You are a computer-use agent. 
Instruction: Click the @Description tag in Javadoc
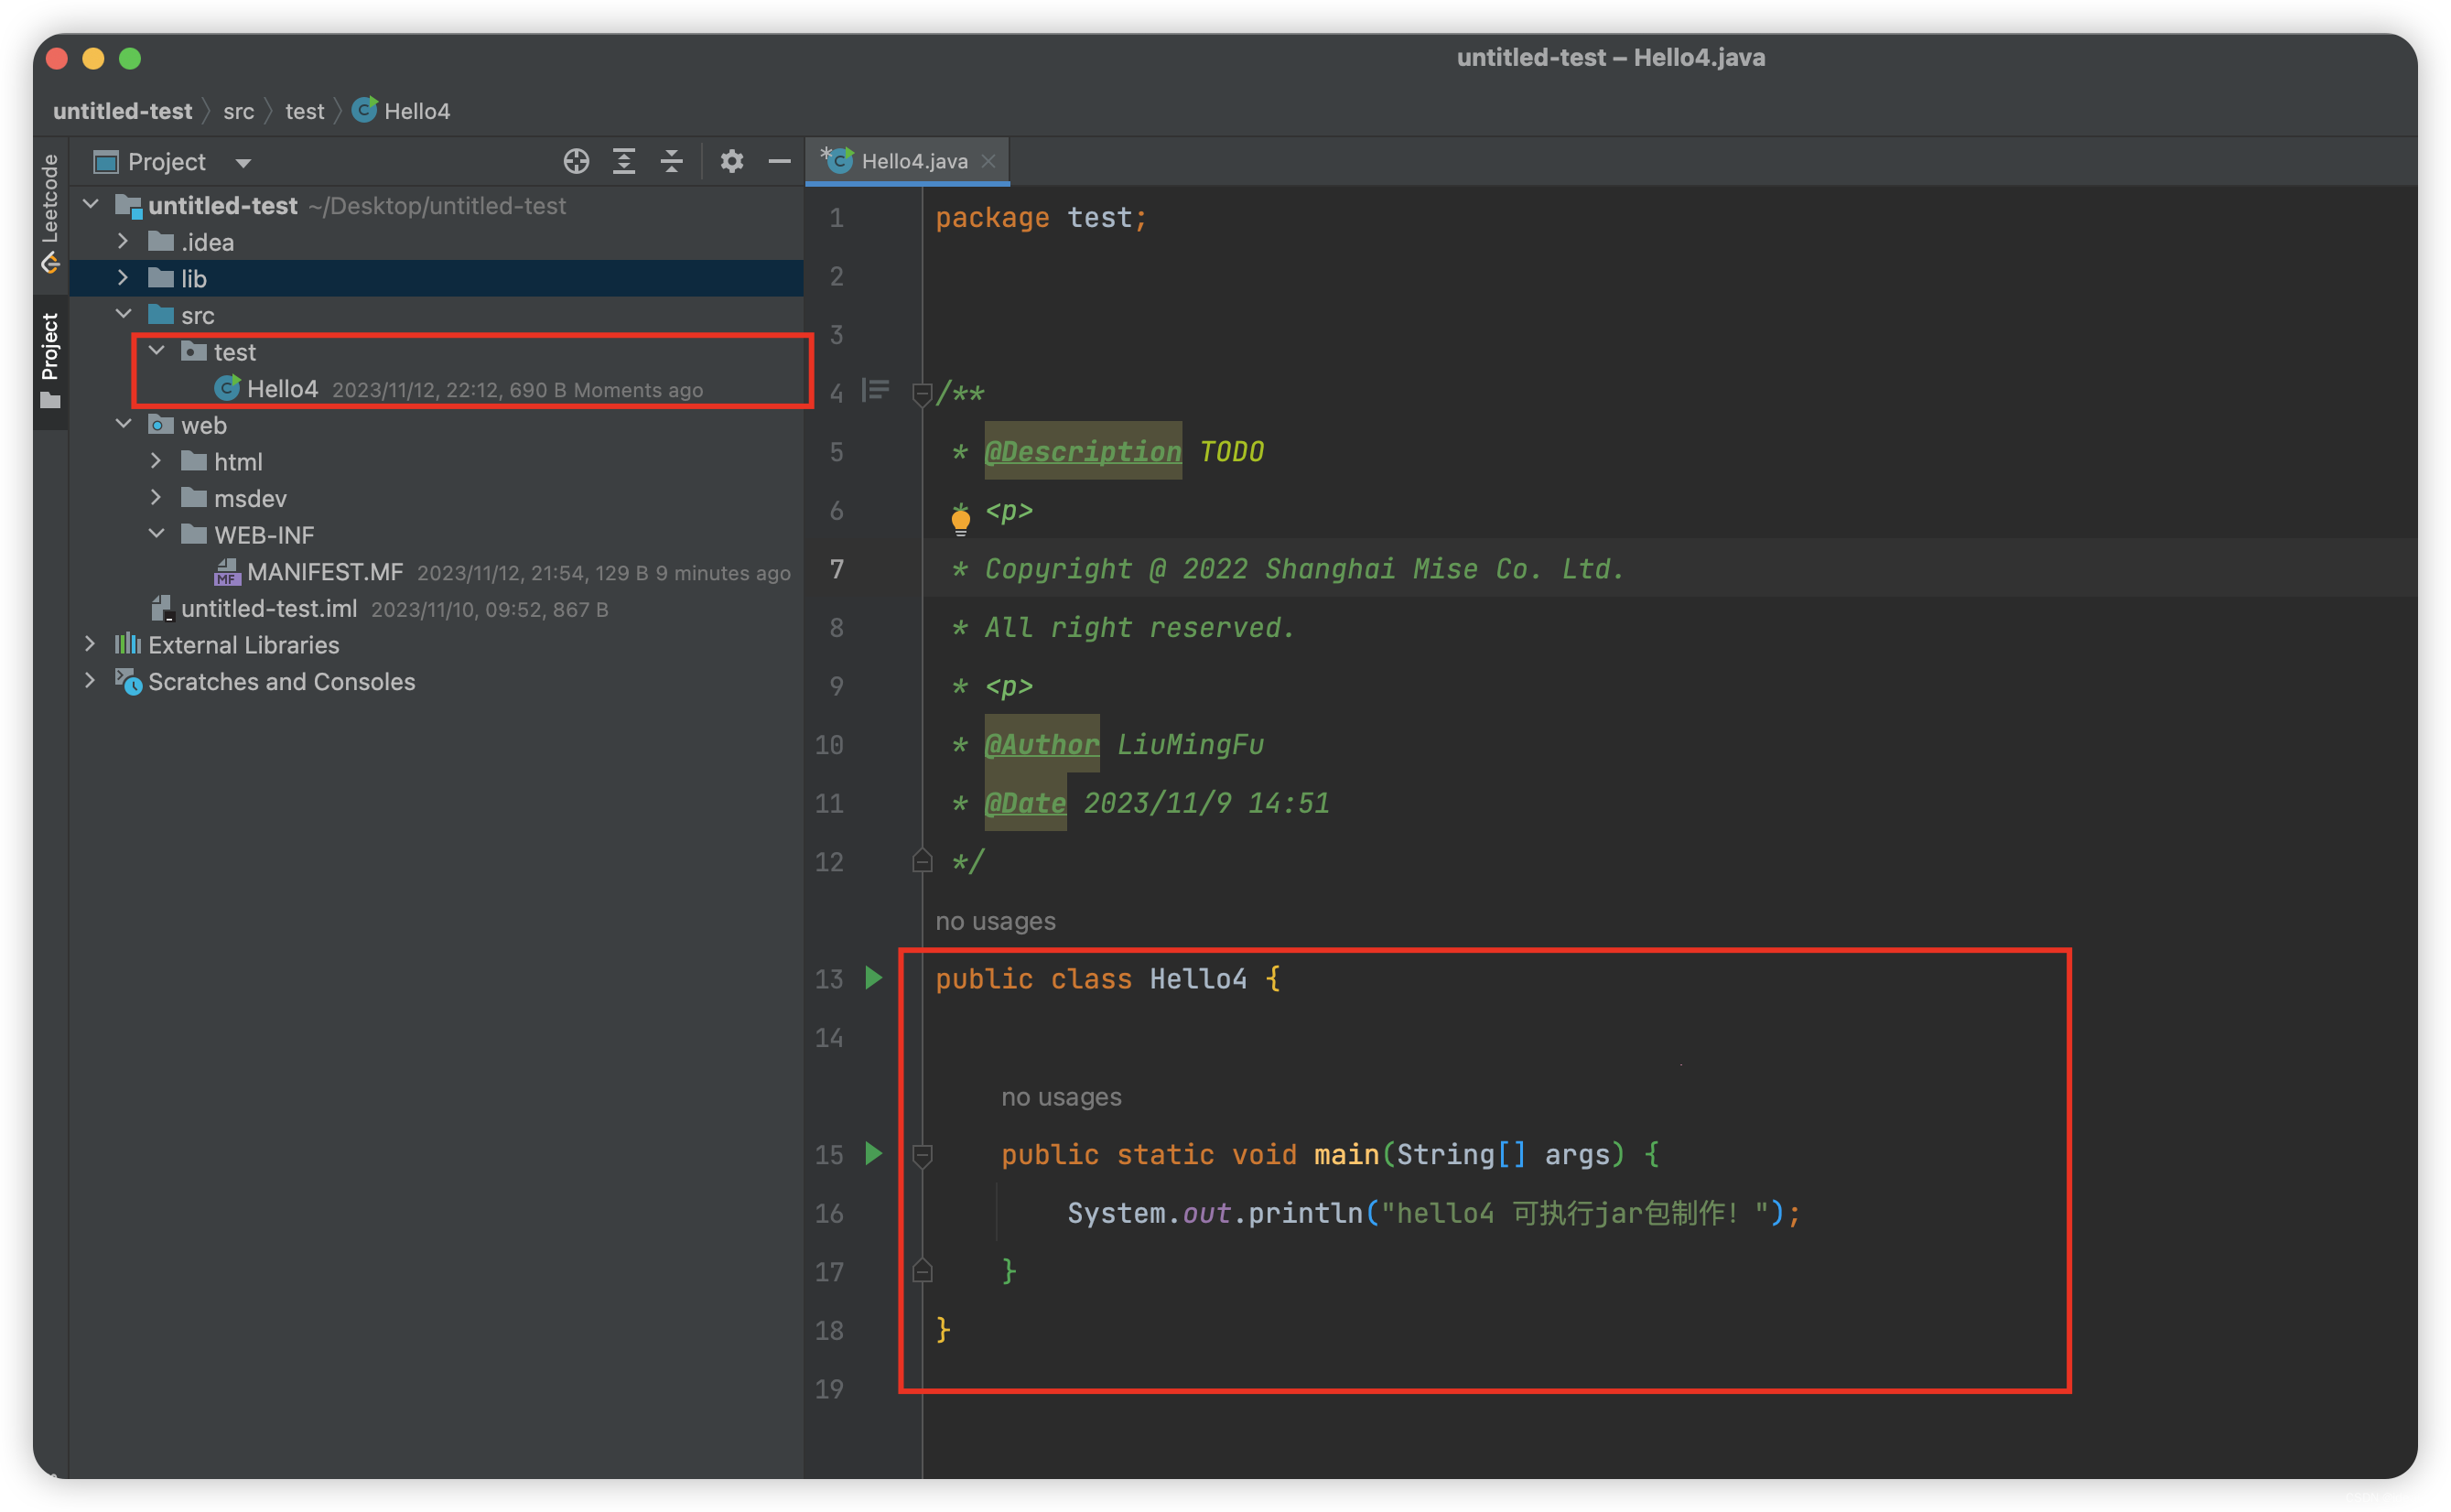tap(1083, 451)
